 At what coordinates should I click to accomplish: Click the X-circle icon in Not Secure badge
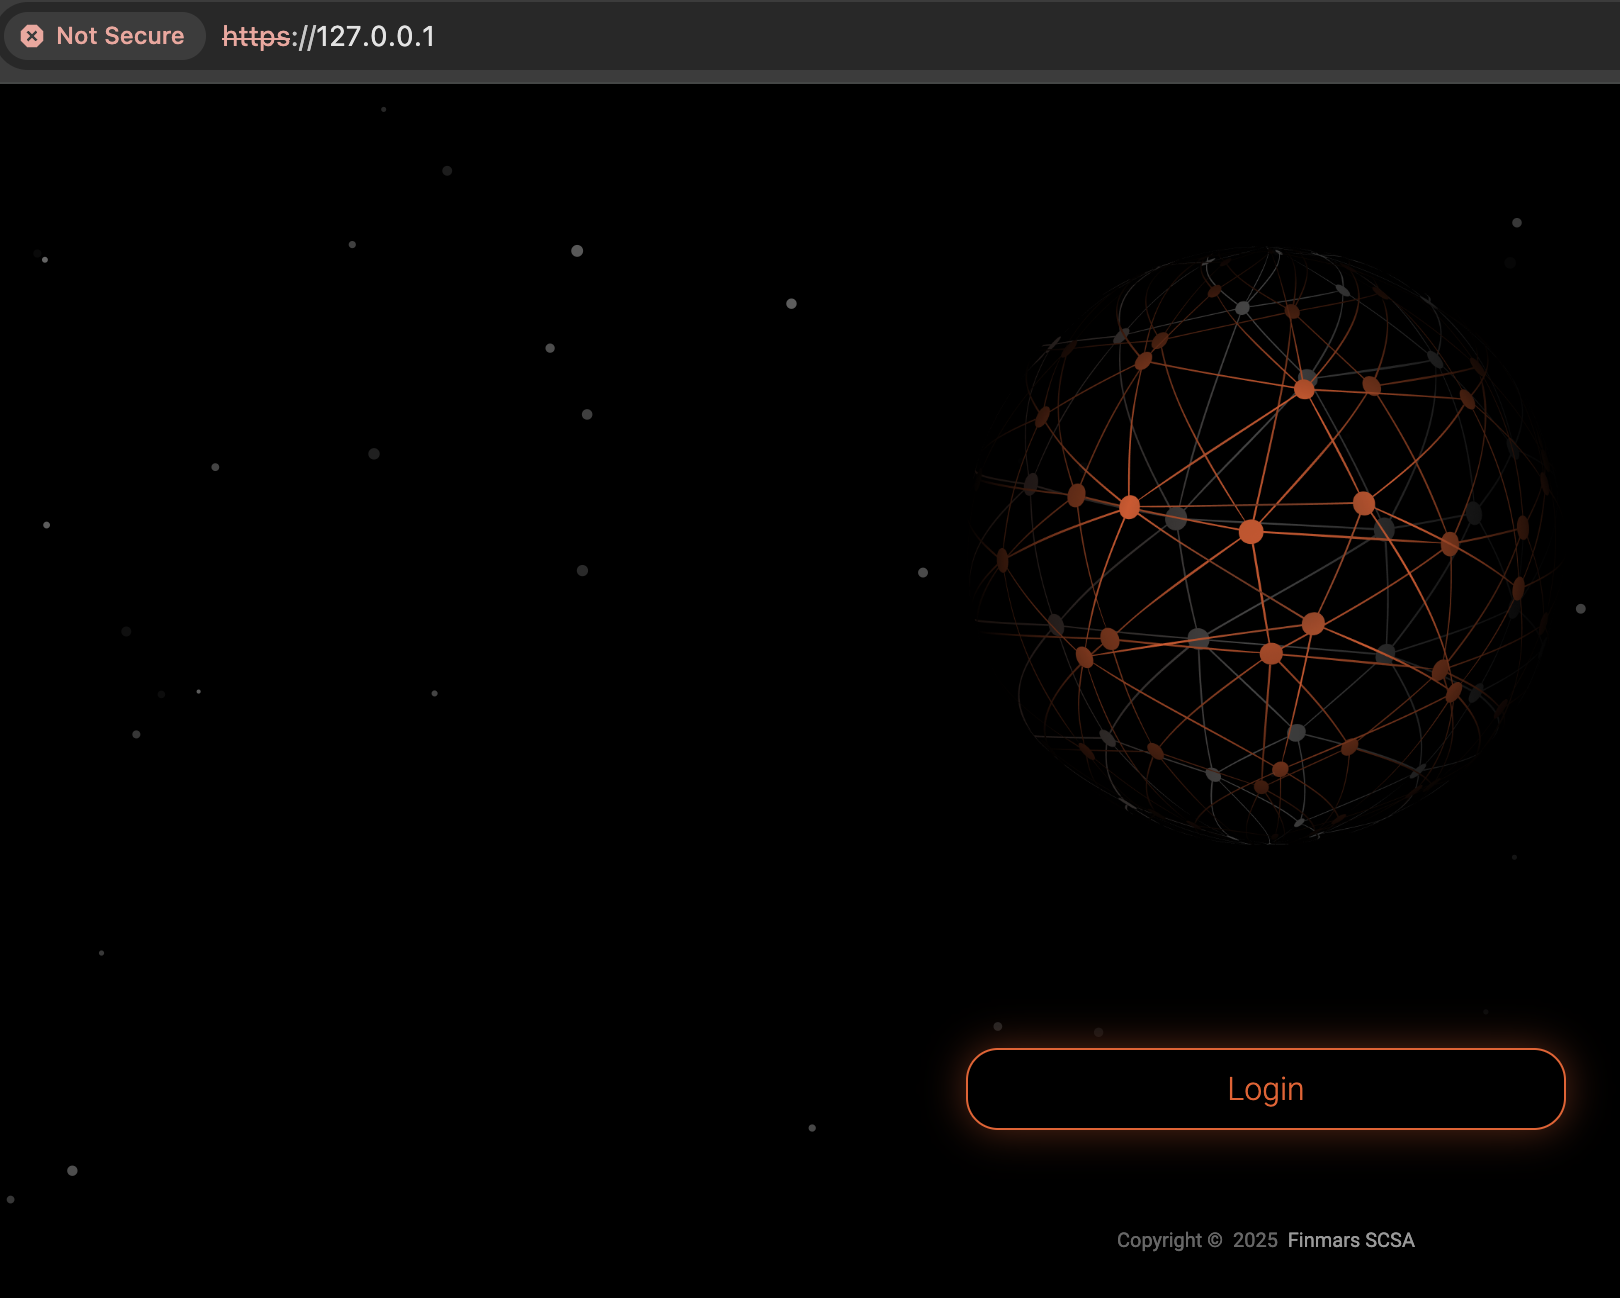33,36
